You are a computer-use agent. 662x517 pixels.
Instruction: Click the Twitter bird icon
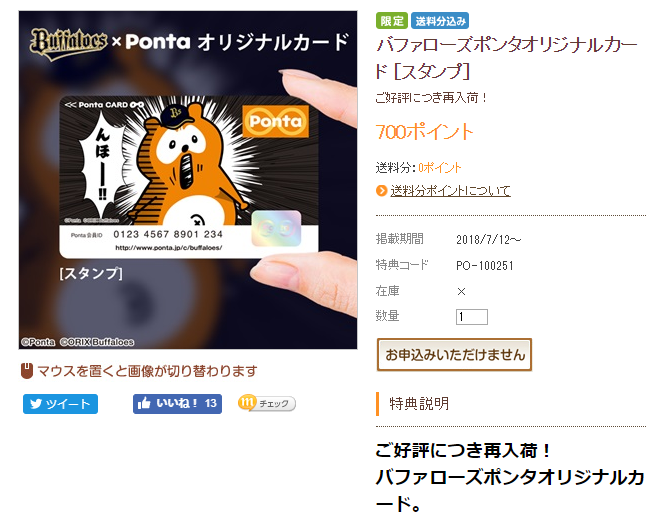pos(36,404)
